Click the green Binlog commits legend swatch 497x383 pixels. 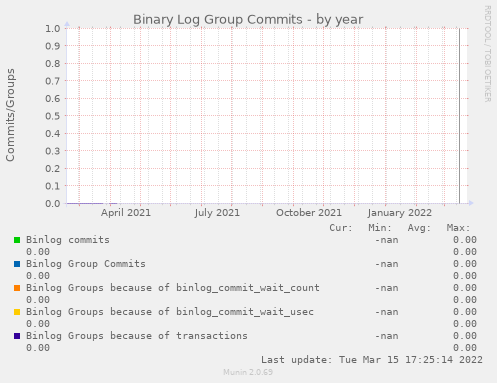[x=17, y=240]
